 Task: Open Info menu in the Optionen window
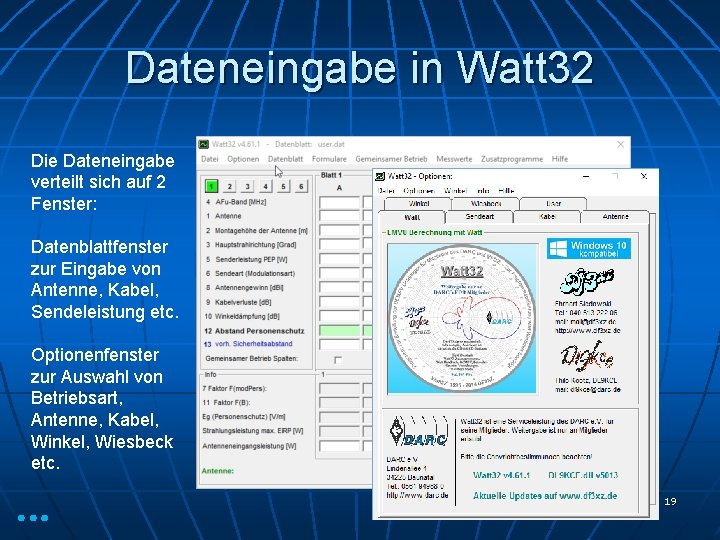483,191
